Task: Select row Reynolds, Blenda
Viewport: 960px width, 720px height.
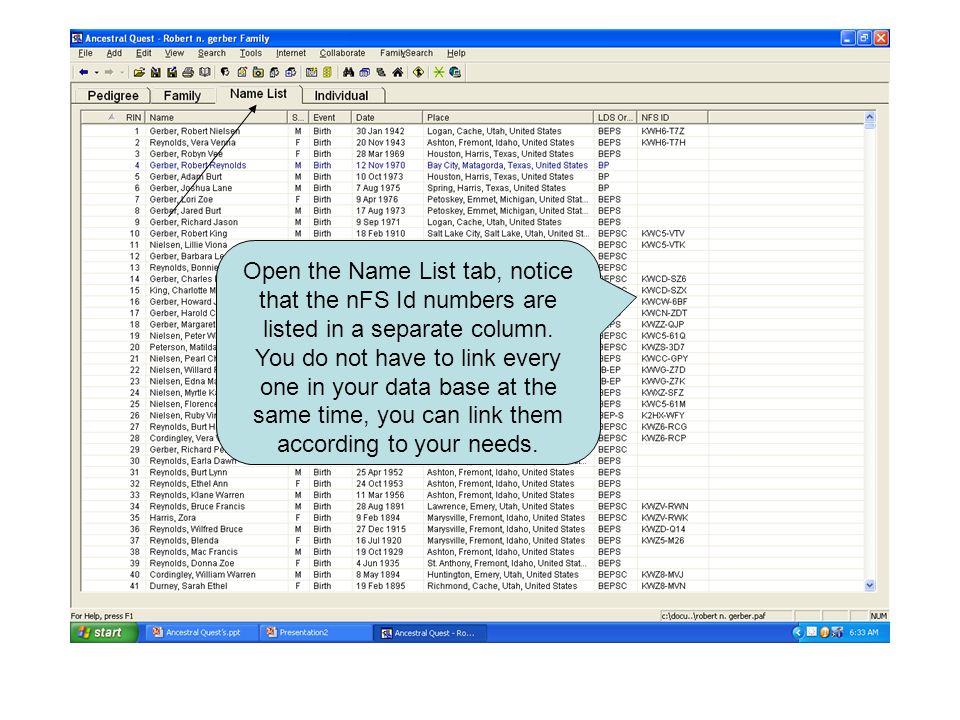Action: (471, 541)
